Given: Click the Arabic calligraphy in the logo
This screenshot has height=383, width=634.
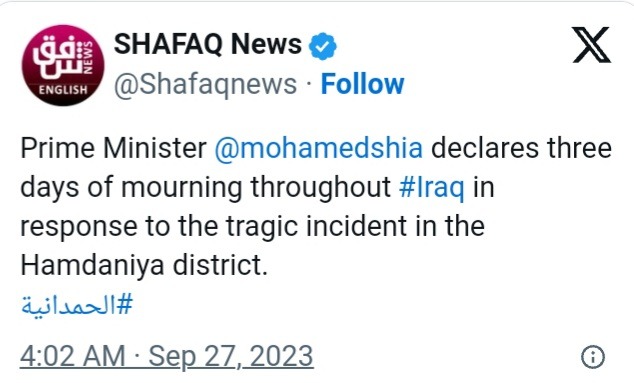Looking at the screenshot, I should [57, 60].
